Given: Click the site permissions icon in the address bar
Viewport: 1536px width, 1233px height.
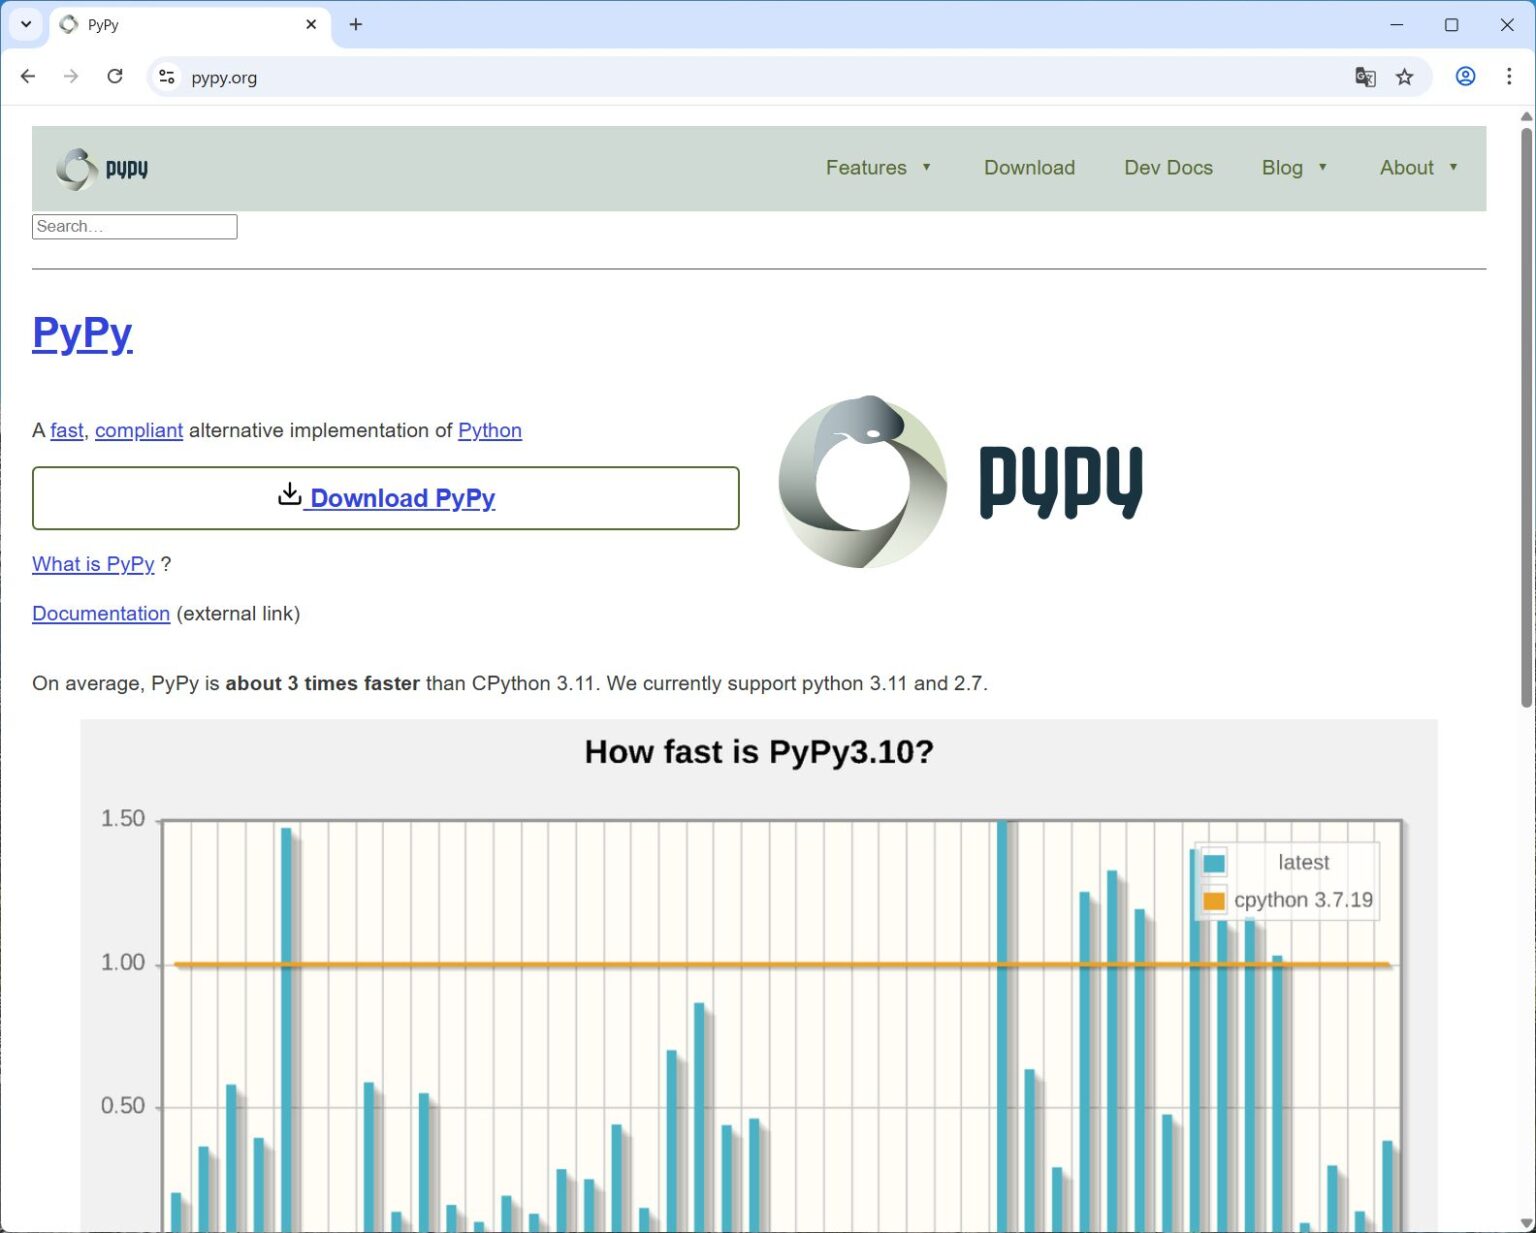Looking at the screenshot, I should pos(166,76).
